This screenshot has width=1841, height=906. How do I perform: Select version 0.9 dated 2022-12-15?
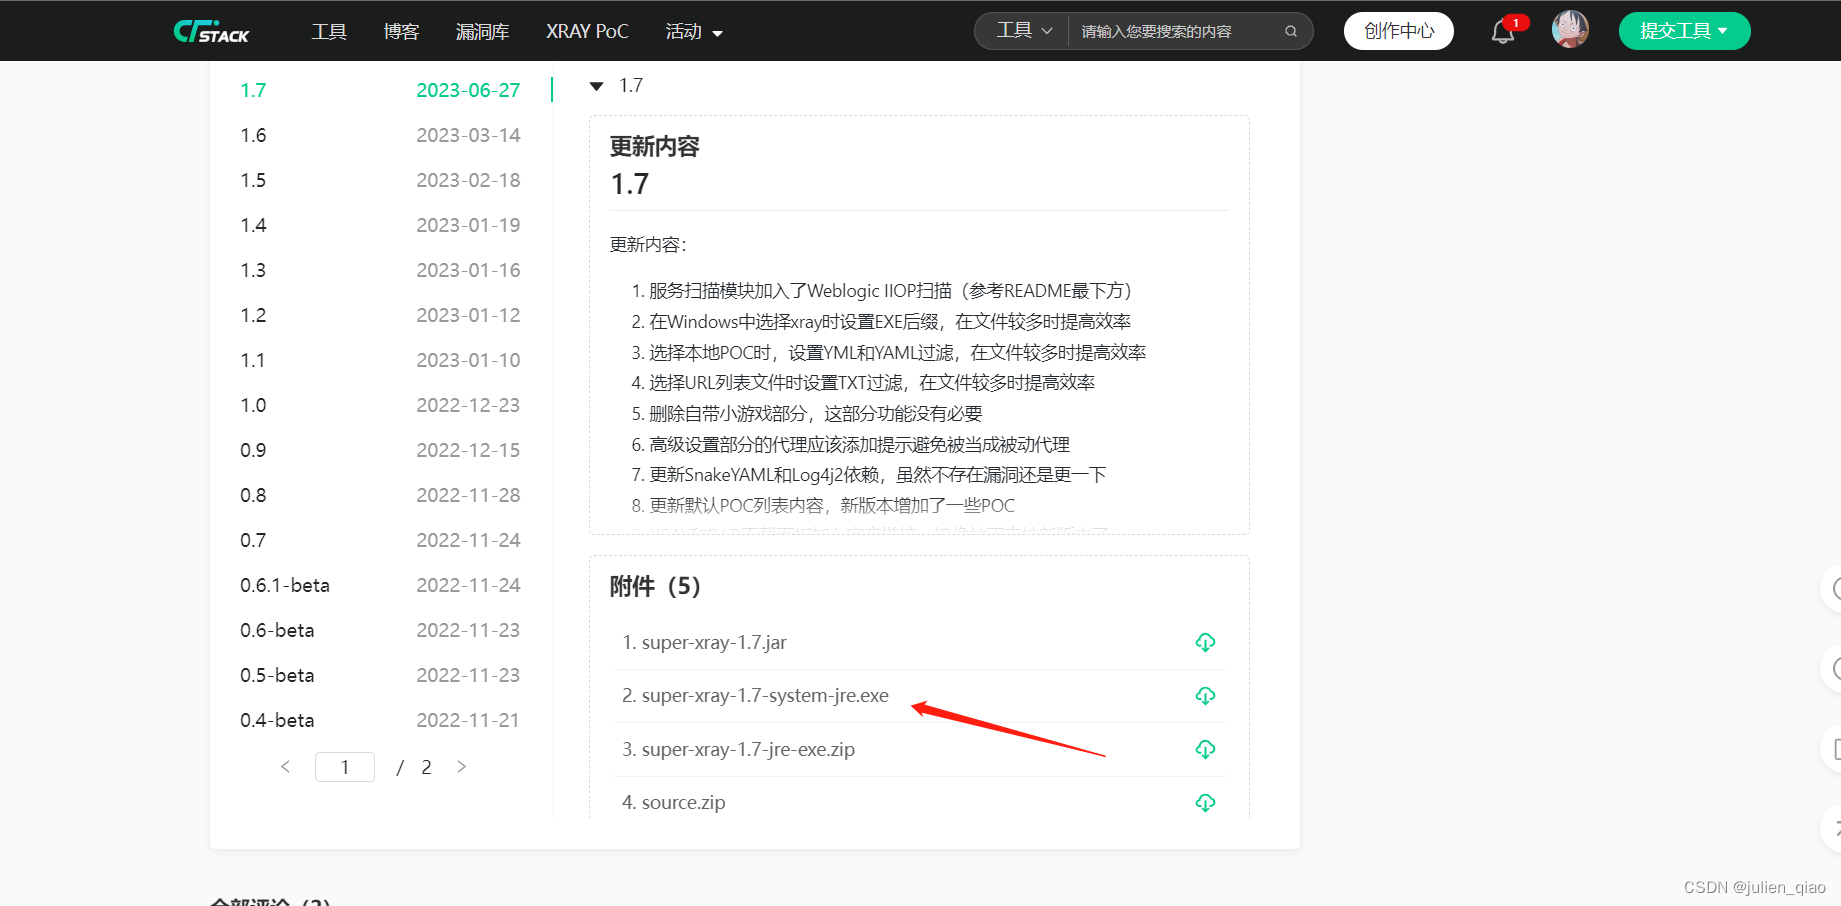(x=380, y=450)
